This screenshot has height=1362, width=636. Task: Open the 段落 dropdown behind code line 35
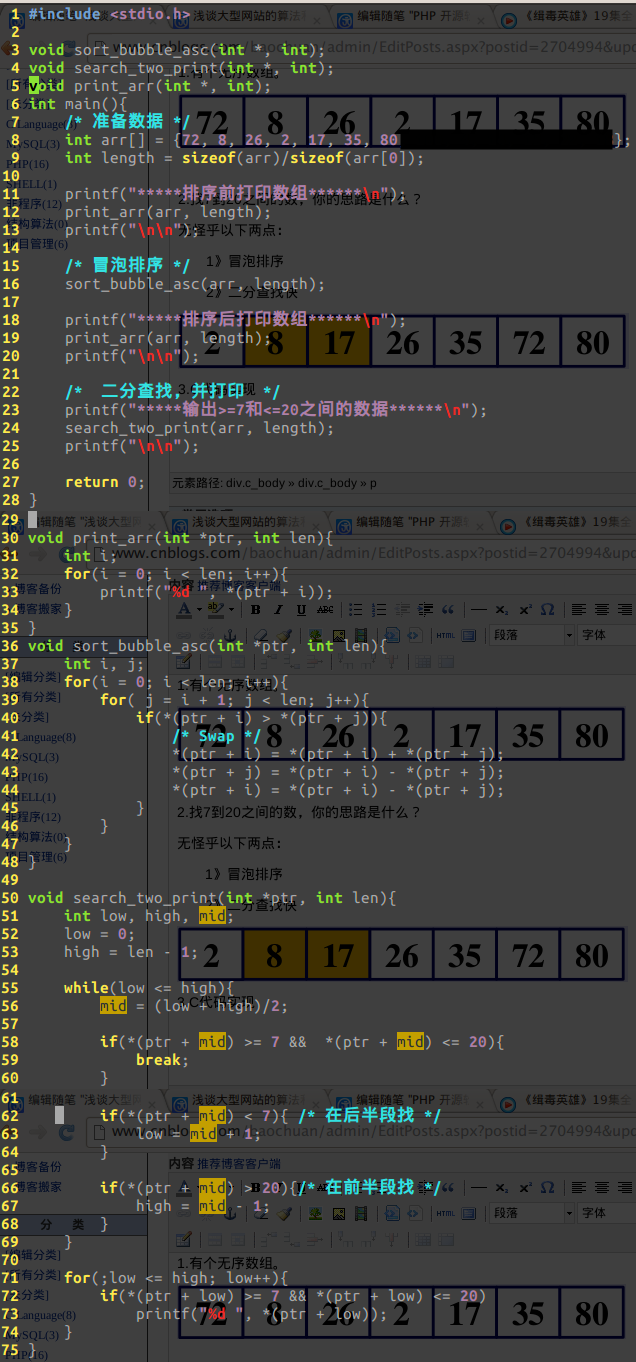pos(532,635)
